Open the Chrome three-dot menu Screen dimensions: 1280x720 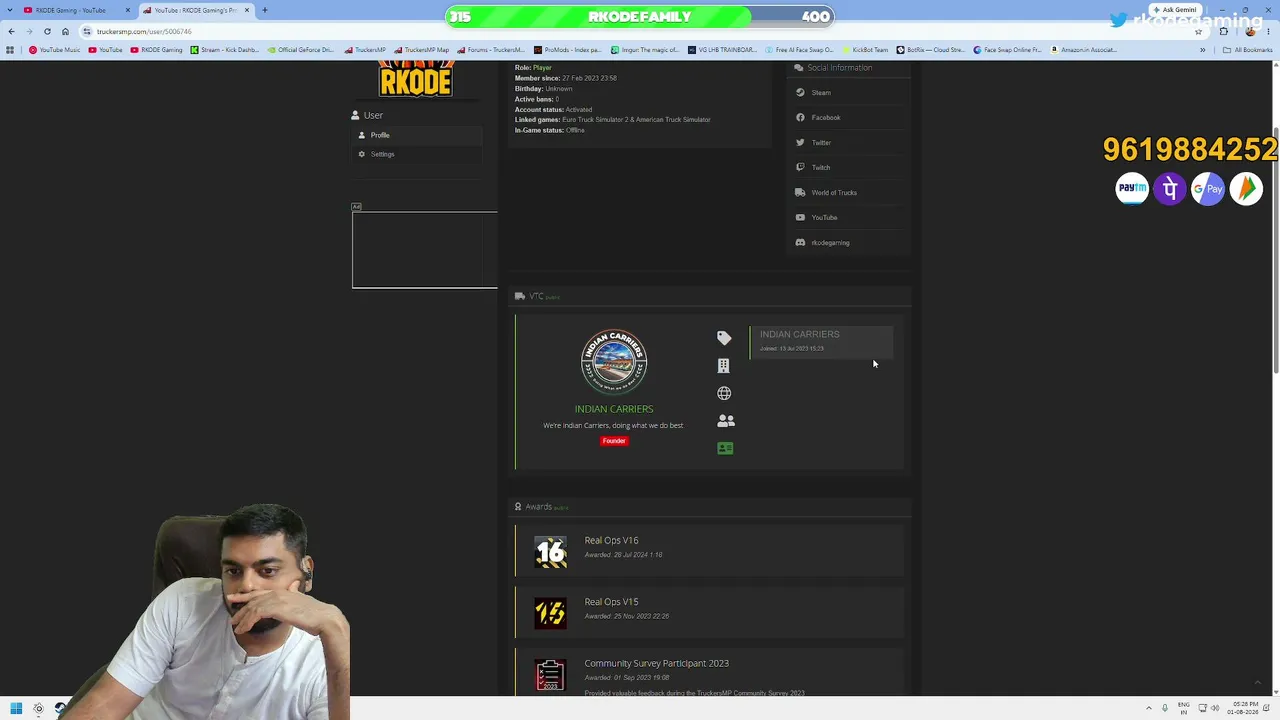1270,32
